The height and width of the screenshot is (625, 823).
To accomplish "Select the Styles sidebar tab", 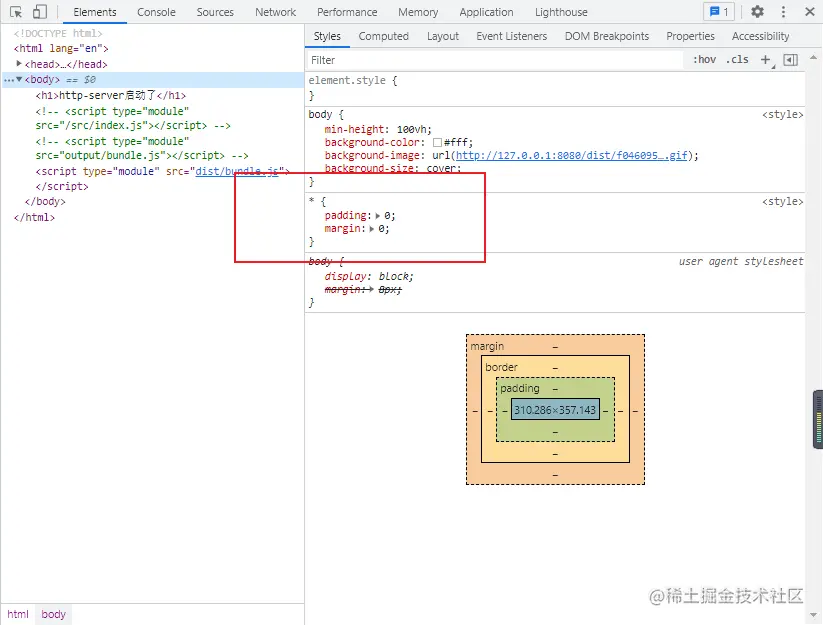I will (327, 36).
